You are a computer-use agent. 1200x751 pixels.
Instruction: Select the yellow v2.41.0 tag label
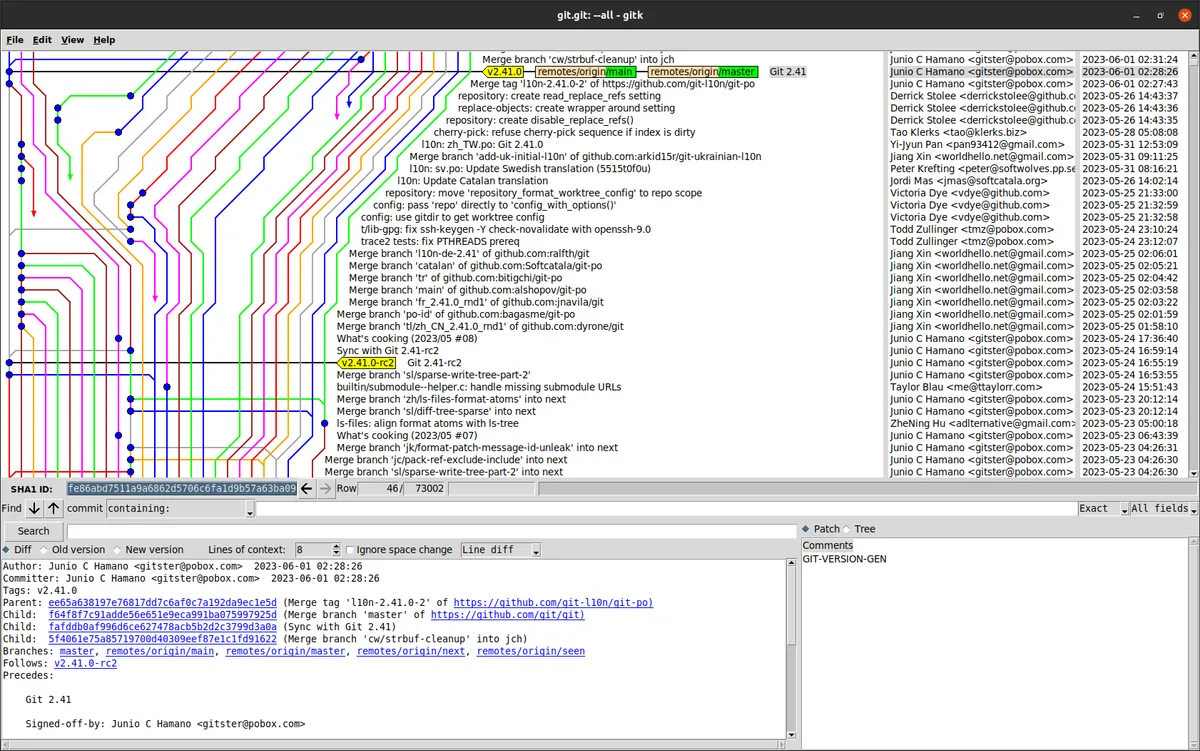pos(502,72)
